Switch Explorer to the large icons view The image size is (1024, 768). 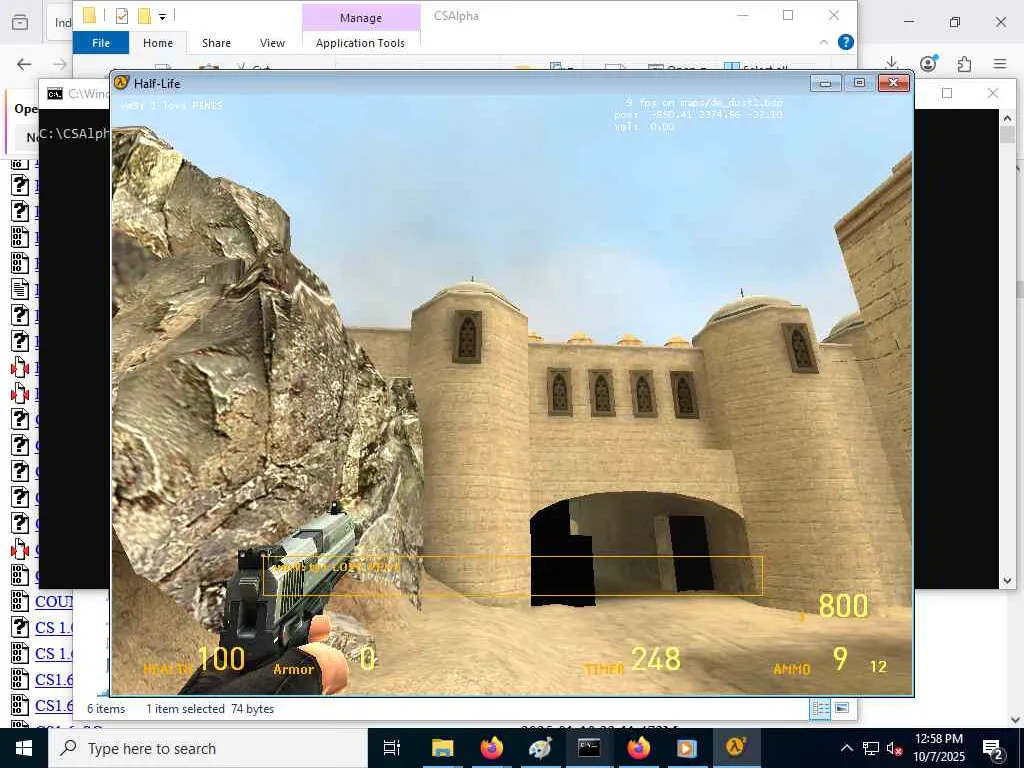click(842, 709)
